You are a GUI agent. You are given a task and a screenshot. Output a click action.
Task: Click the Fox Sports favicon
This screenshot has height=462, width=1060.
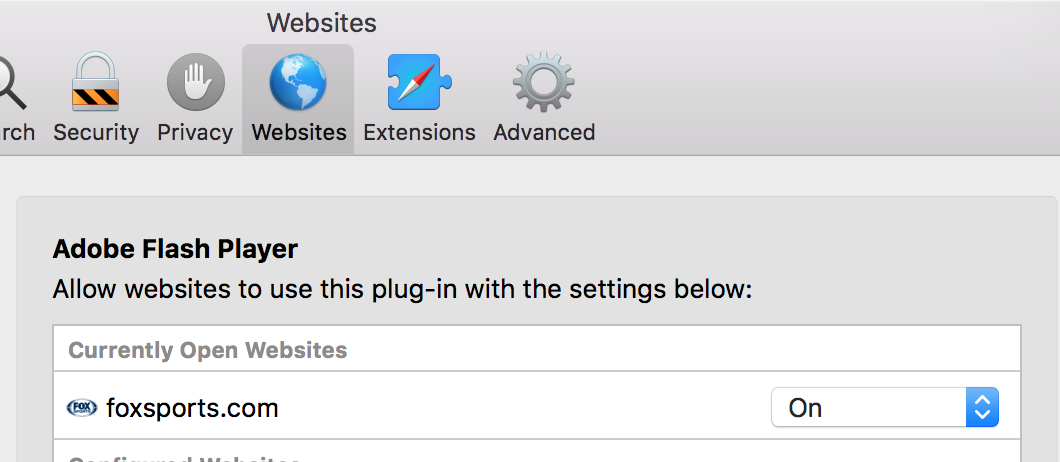(82, 408)
